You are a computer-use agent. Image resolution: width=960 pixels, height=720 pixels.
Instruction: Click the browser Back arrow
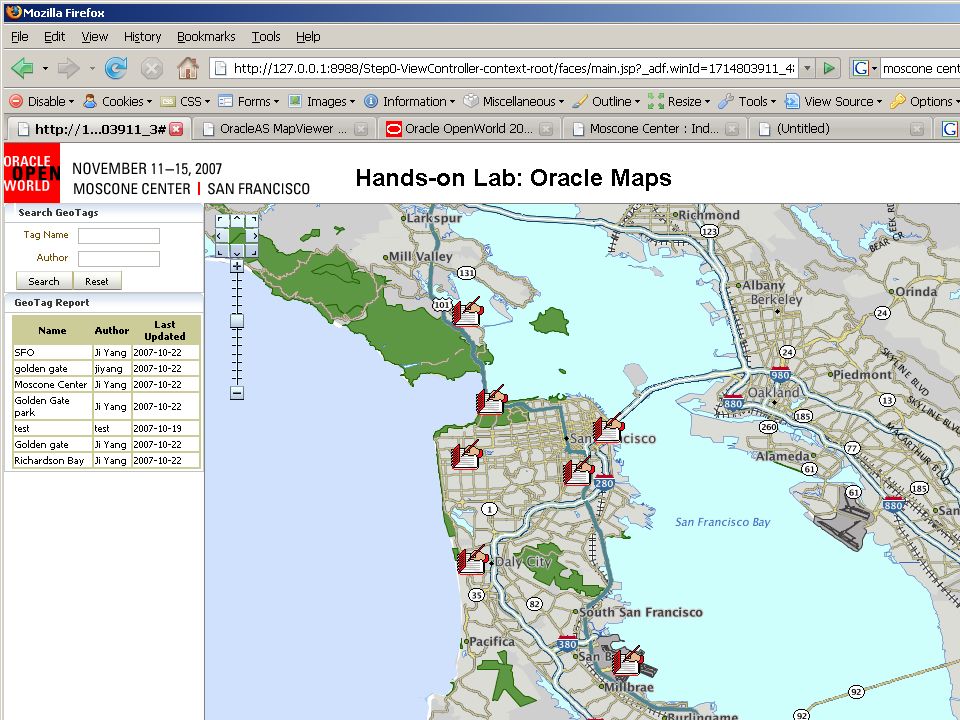click(x=22, y=68)
